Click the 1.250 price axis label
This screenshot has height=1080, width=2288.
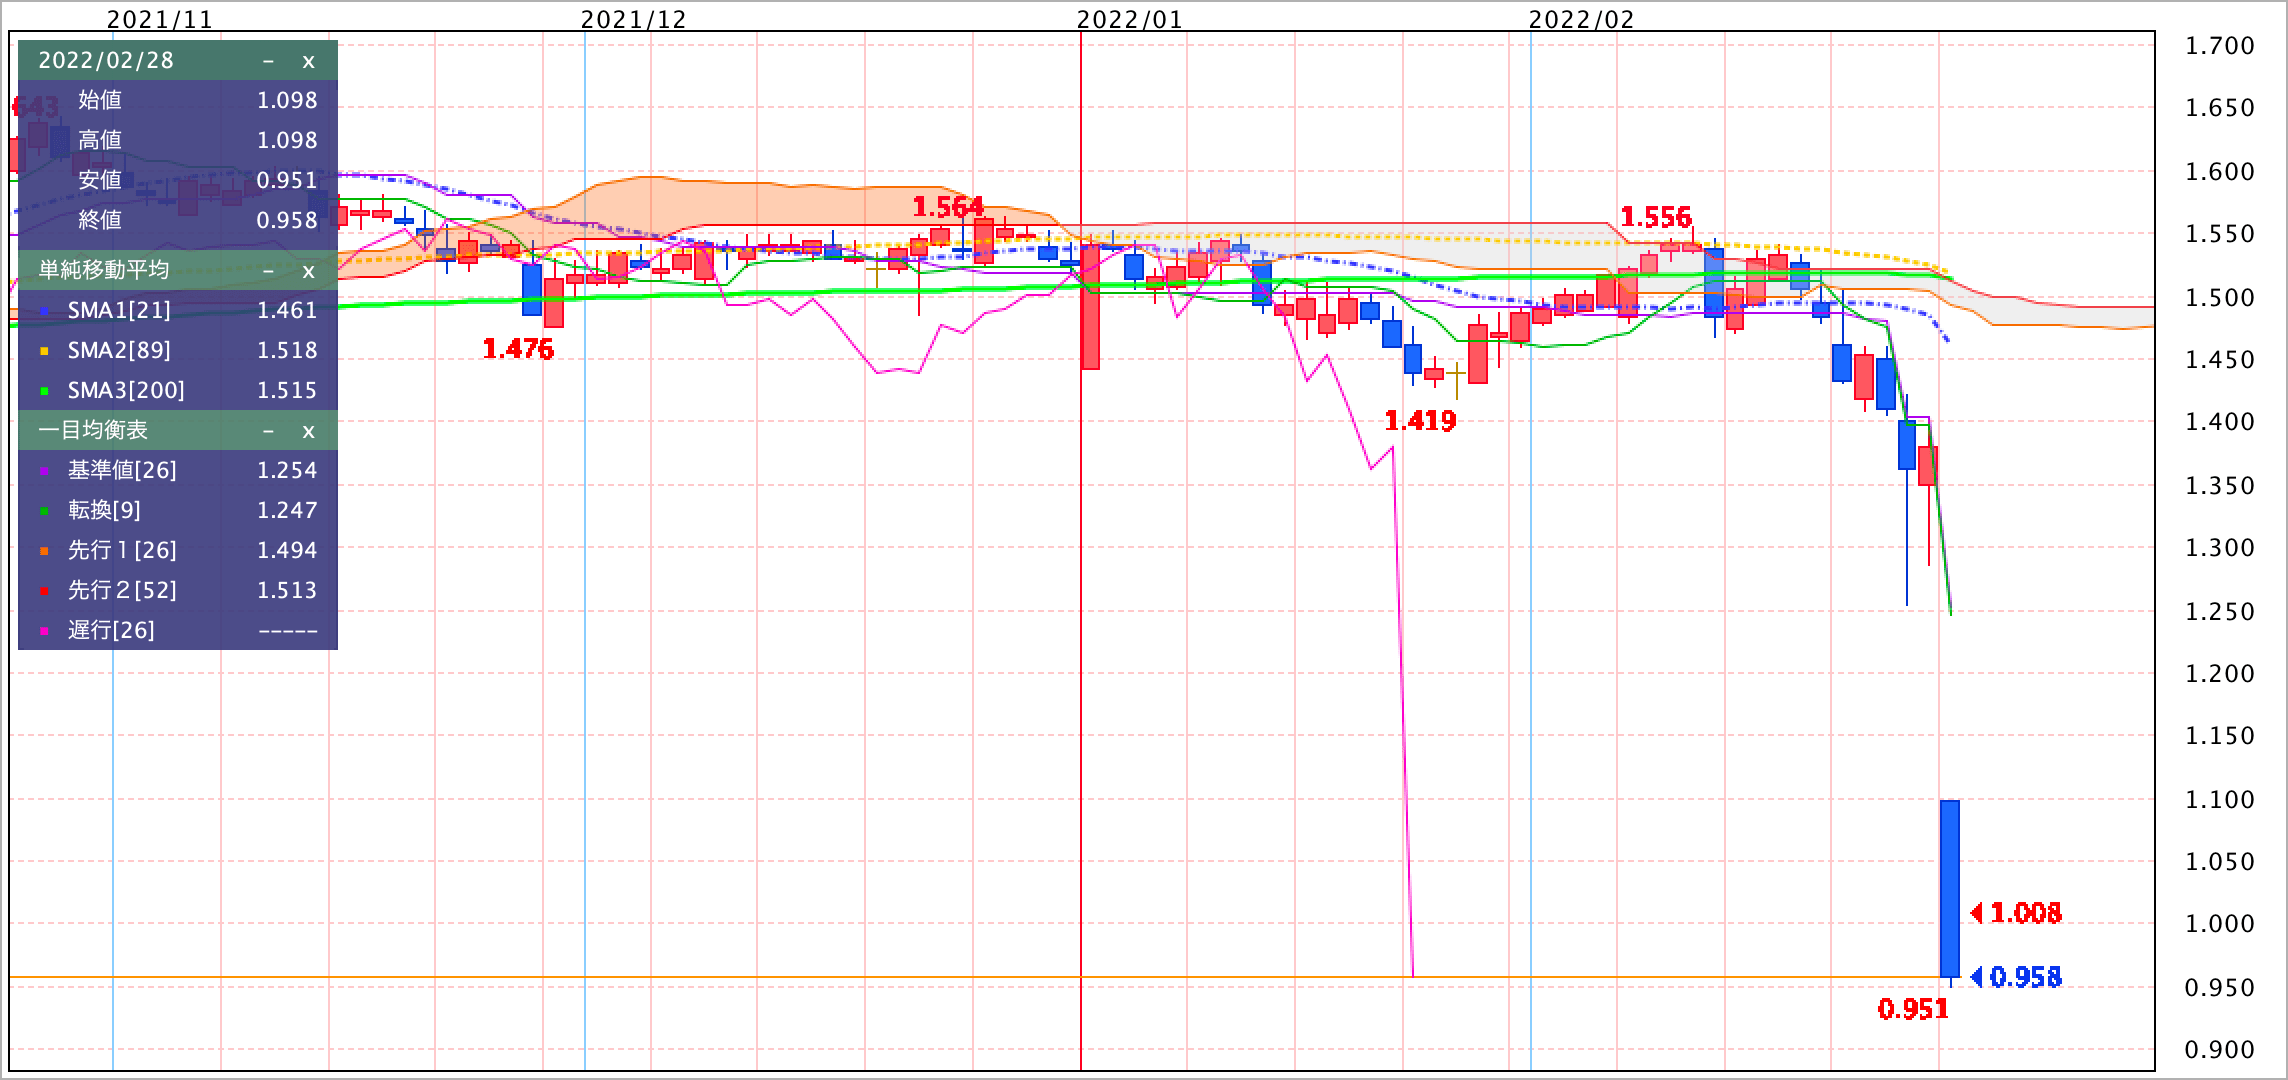coord(2220,612)
